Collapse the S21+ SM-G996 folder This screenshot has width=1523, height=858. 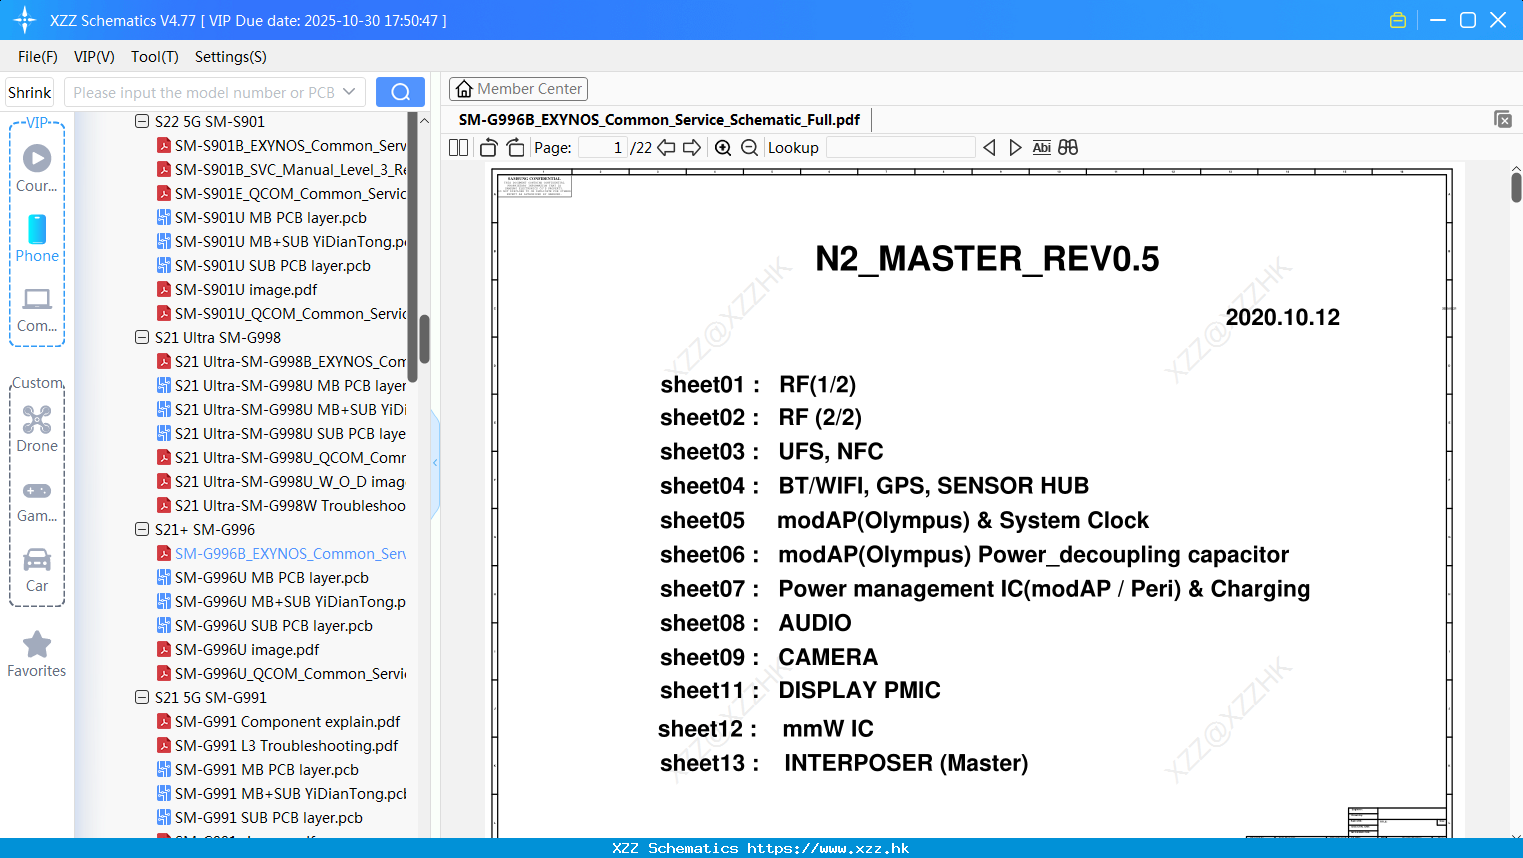[x=142, y=530]
